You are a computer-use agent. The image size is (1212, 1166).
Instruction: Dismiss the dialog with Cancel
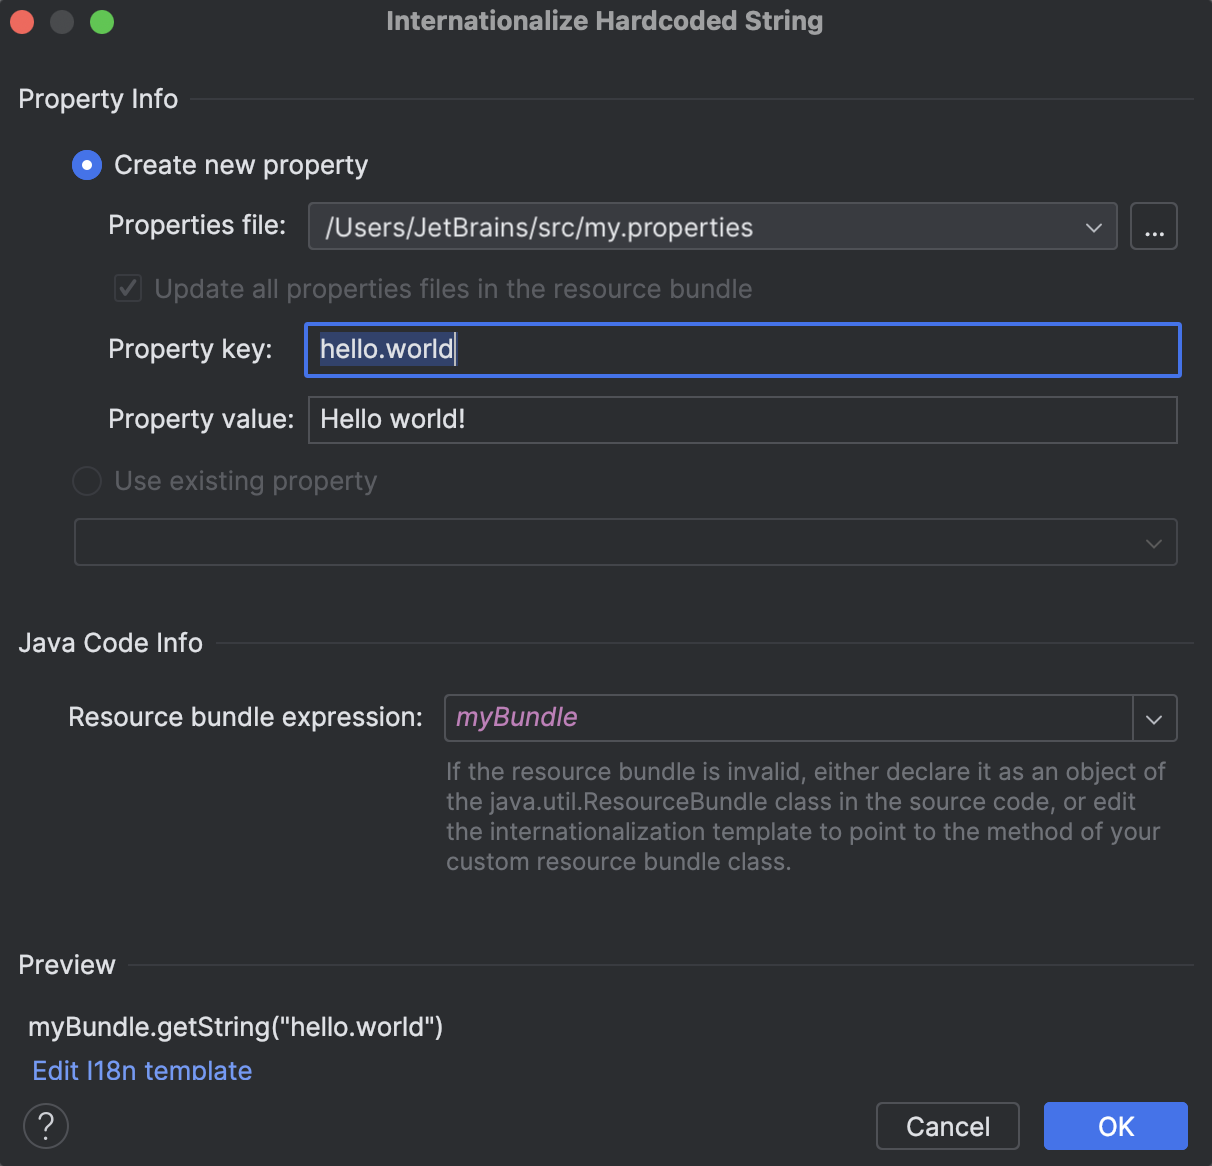coord(947,1126)
